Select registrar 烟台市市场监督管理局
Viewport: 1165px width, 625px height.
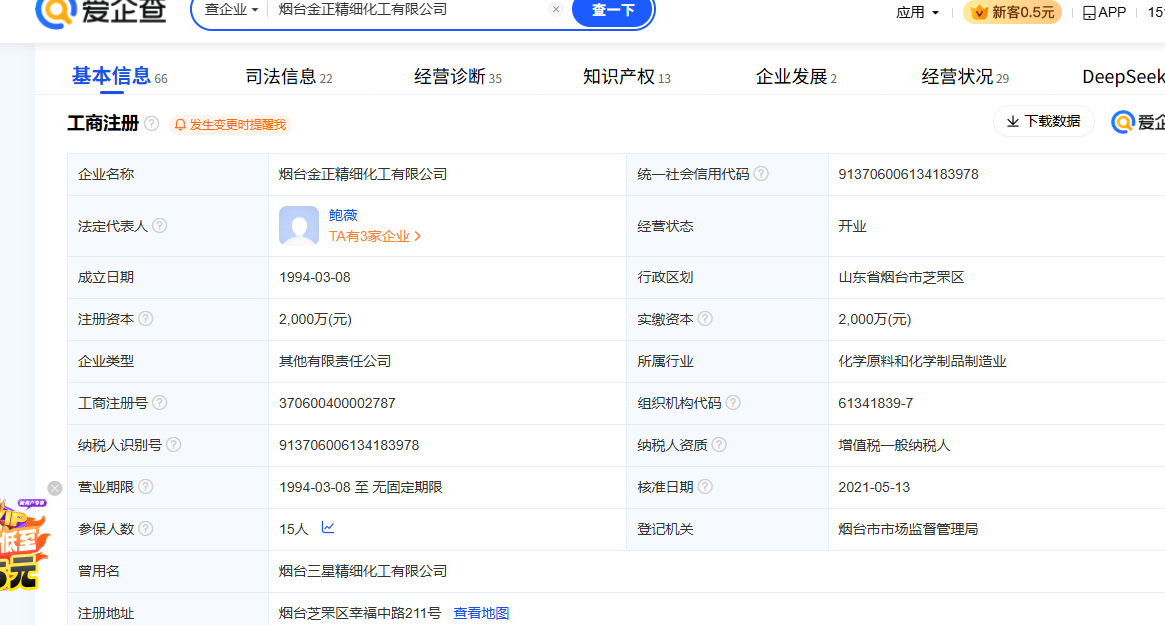[908, 529]
